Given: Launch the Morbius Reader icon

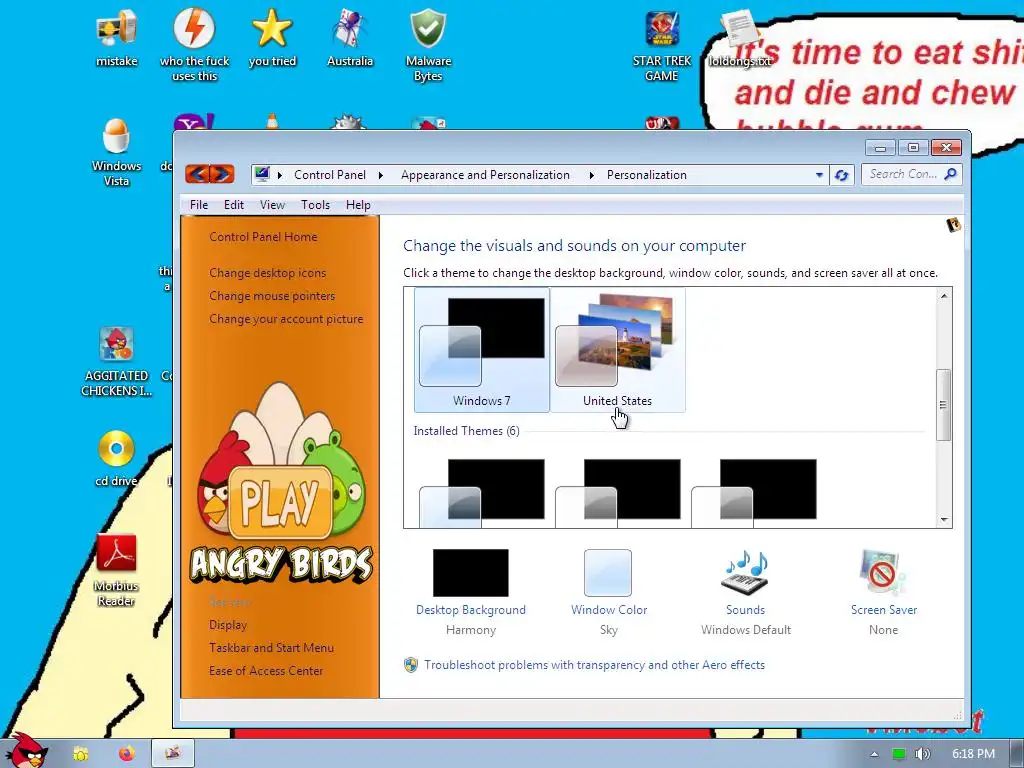Looking at the screenshot, I should [x=116, y=570].
